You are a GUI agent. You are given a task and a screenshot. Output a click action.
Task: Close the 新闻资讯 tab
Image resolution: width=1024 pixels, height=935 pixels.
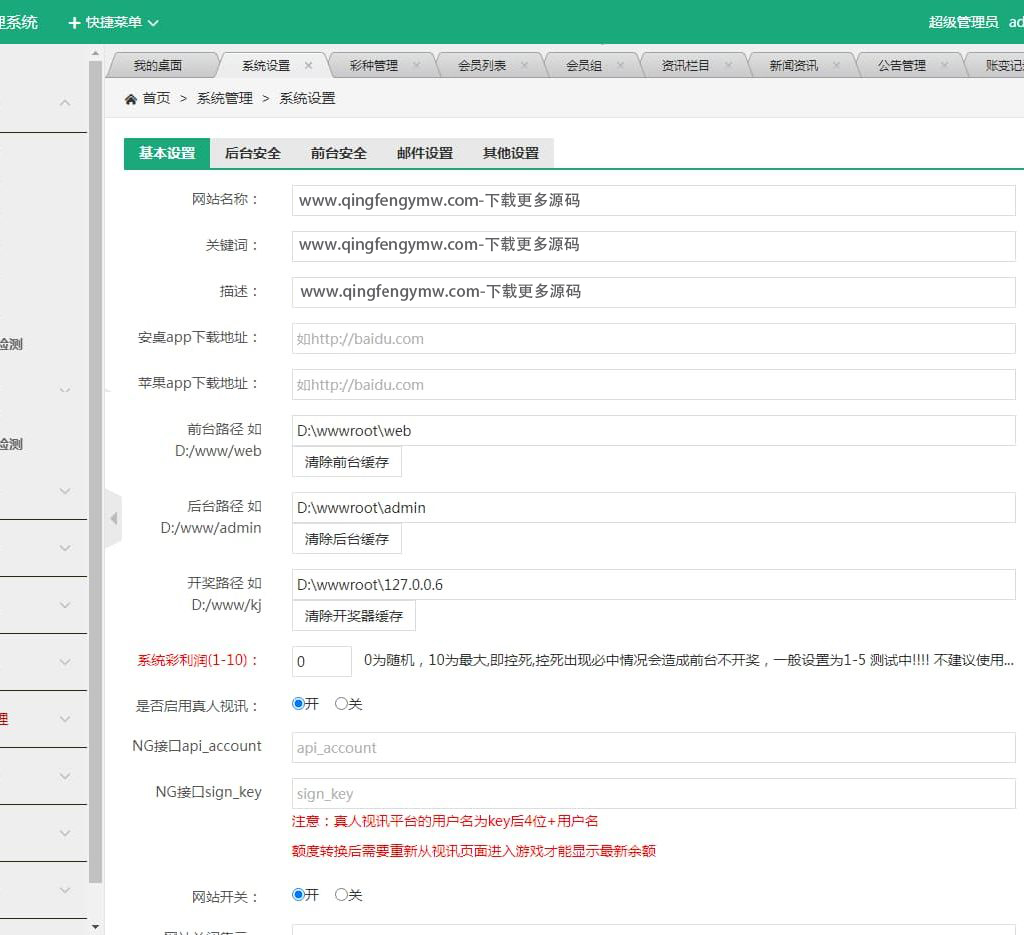click(837, 65)
